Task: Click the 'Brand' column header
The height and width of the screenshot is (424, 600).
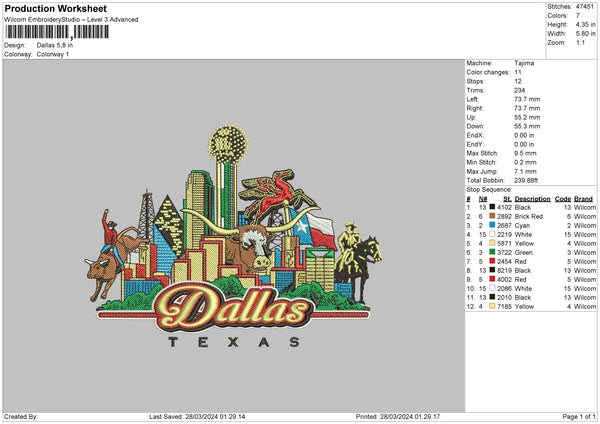Action: point(583,199)
